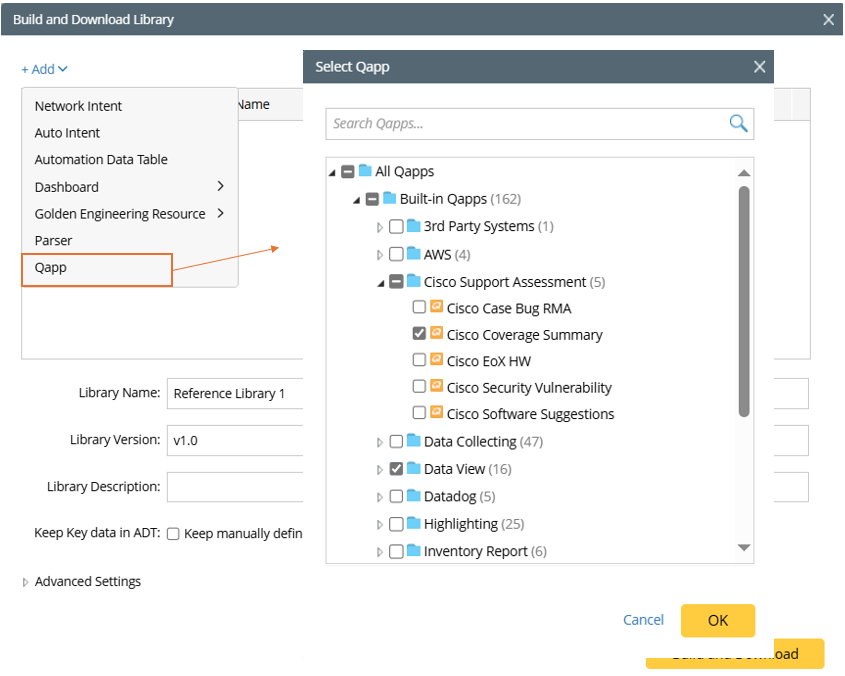845x676 pixels.
Task: Click the search magnifier icon in Select Qapp
Action: (x=738, y=124)
